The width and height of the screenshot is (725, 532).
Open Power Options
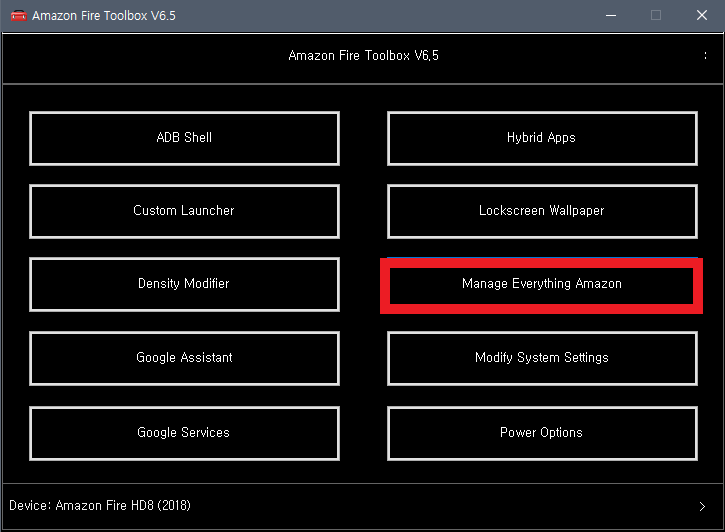click(x=542, y=433)
